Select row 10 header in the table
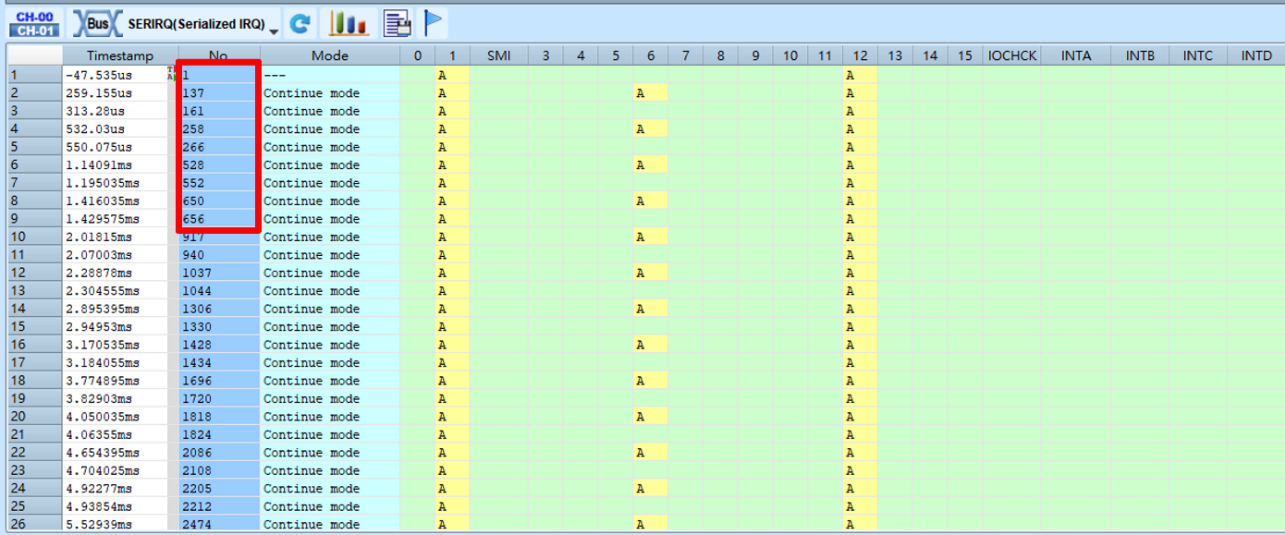 coord(31,237)
